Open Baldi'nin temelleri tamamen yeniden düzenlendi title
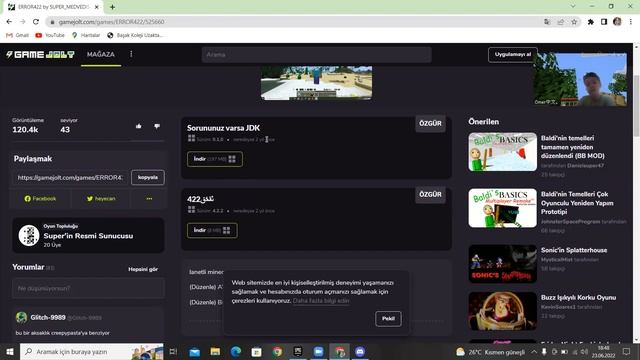640x360 pixels. 573,147
